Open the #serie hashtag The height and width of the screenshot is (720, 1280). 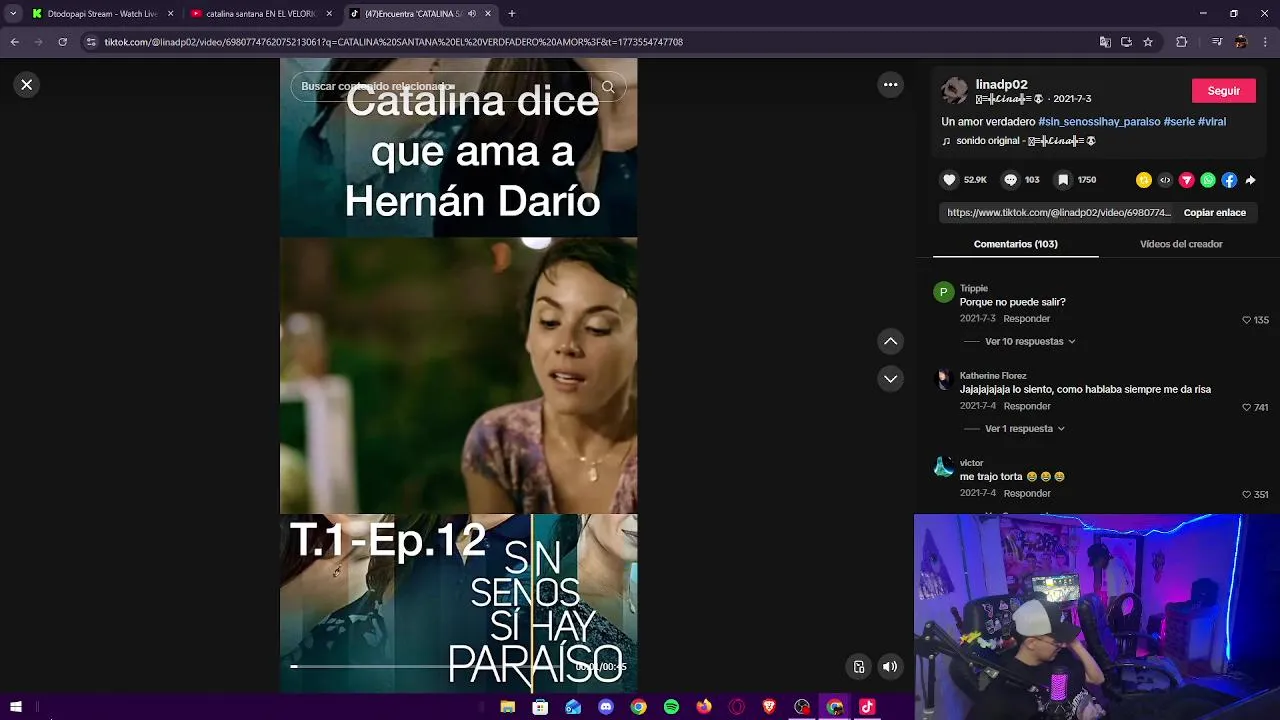1179,122
